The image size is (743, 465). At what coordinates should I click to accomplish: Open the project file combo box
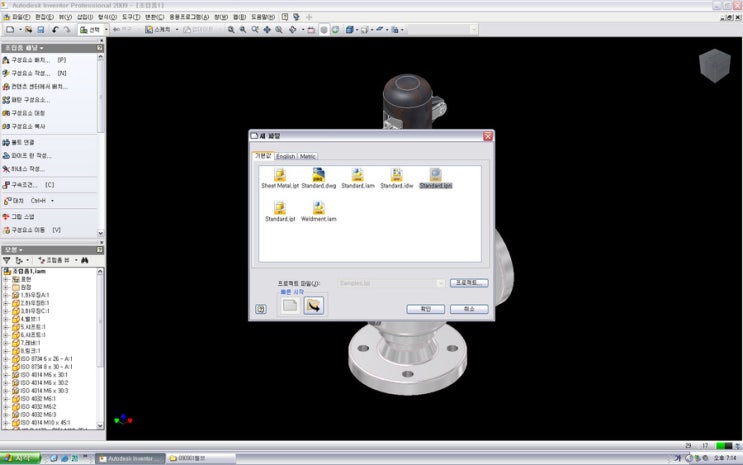tap(391, 283)
